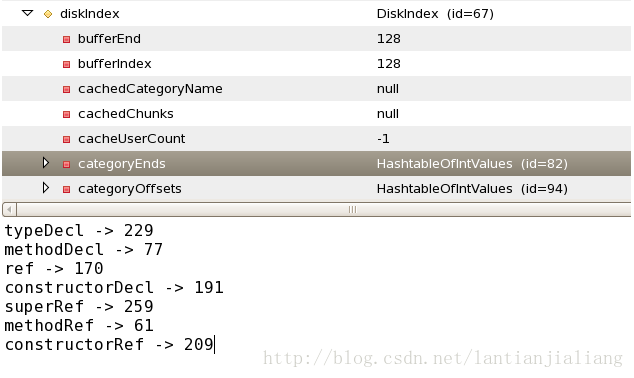The height and width of the screenshot is (378, 634).
Task: Select the diskIndex variable name
Action: tap(90, 14)
